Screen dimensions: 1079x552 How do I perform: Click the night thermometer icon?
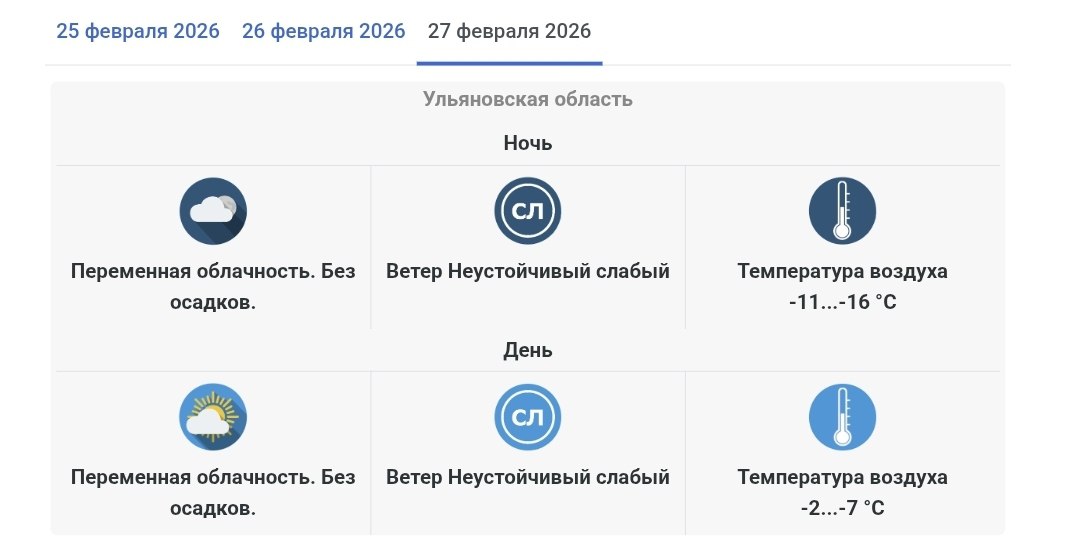(842, 211)
